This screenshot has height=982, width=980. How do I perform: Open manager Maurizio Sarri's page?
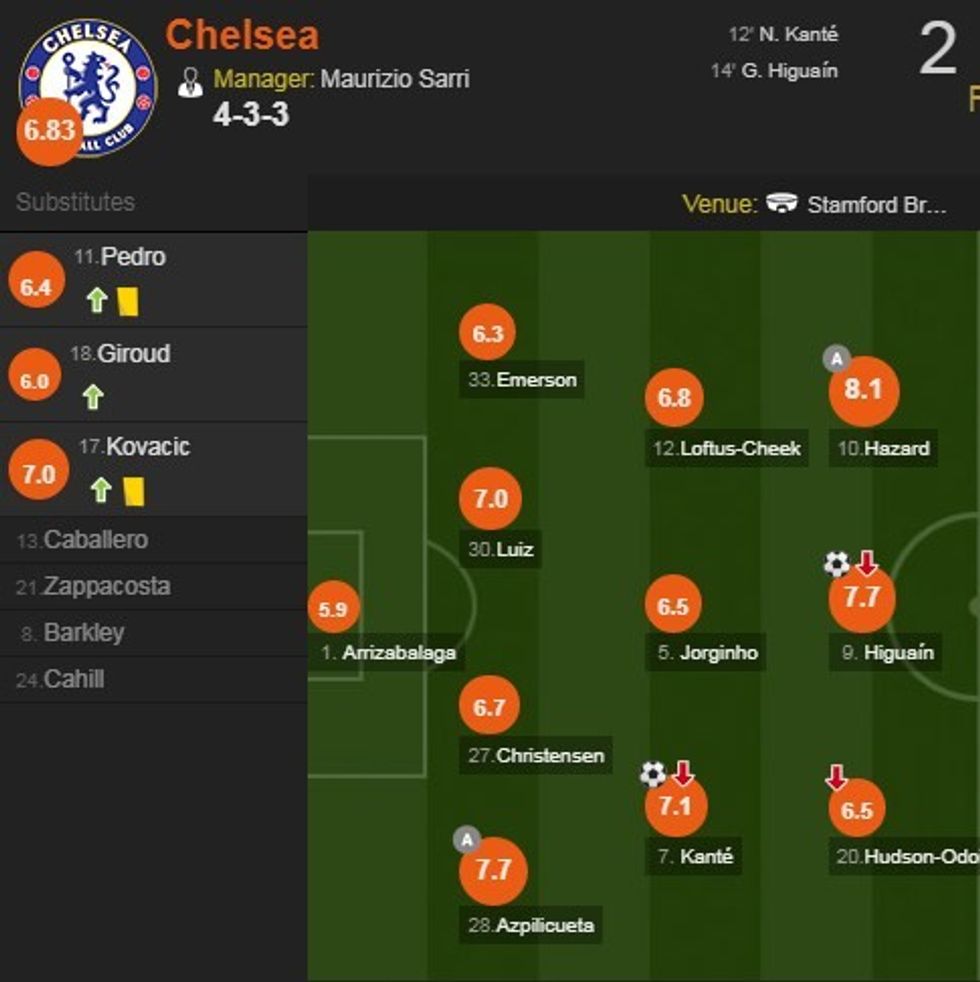click(394, 79)
